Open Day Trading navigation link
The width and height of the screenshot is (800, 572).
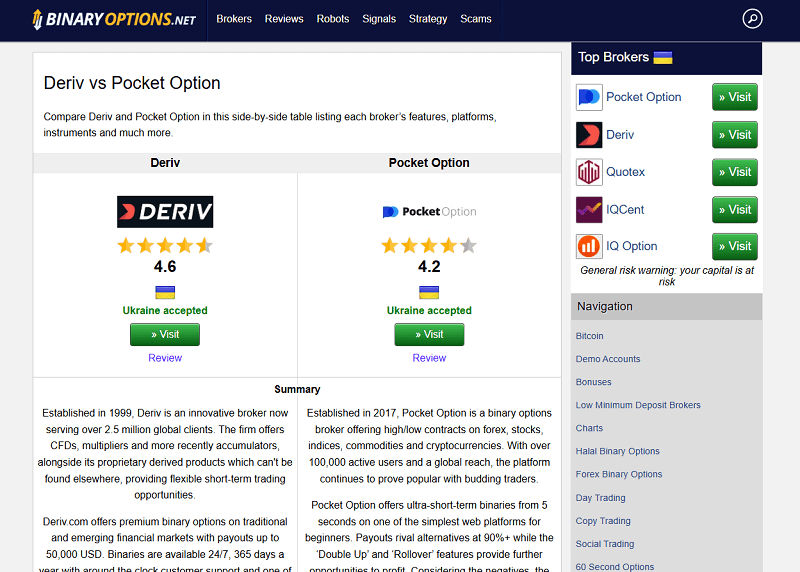[x=601, y=498]
